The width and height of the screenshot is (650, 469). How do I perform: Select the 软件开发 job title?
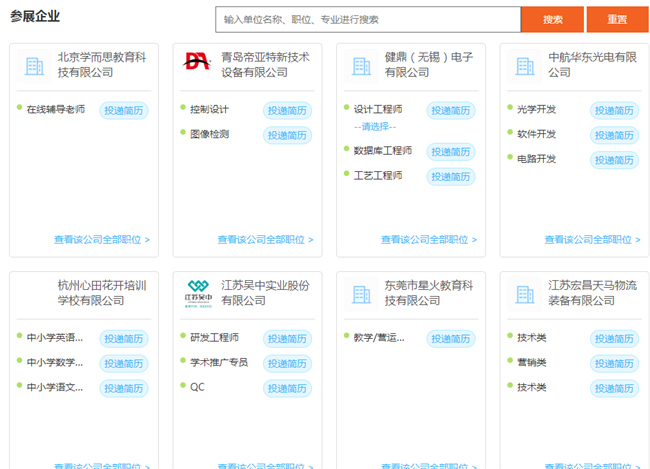(536, 134)
